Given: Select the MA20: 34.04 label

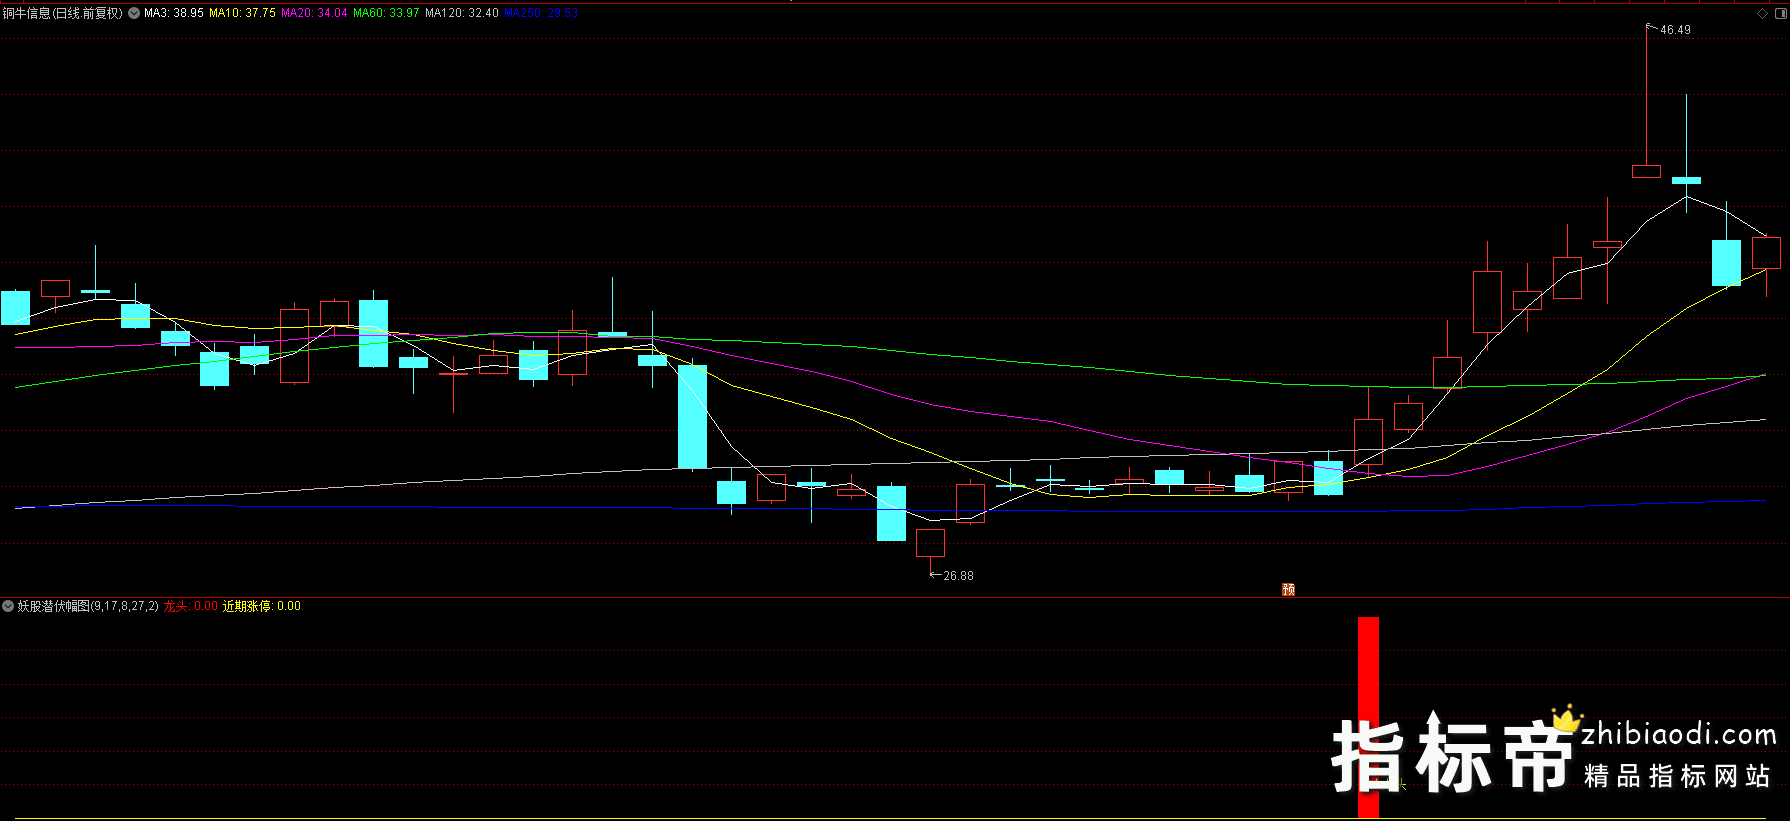Looking at the screenshot, I should point(314,13).
